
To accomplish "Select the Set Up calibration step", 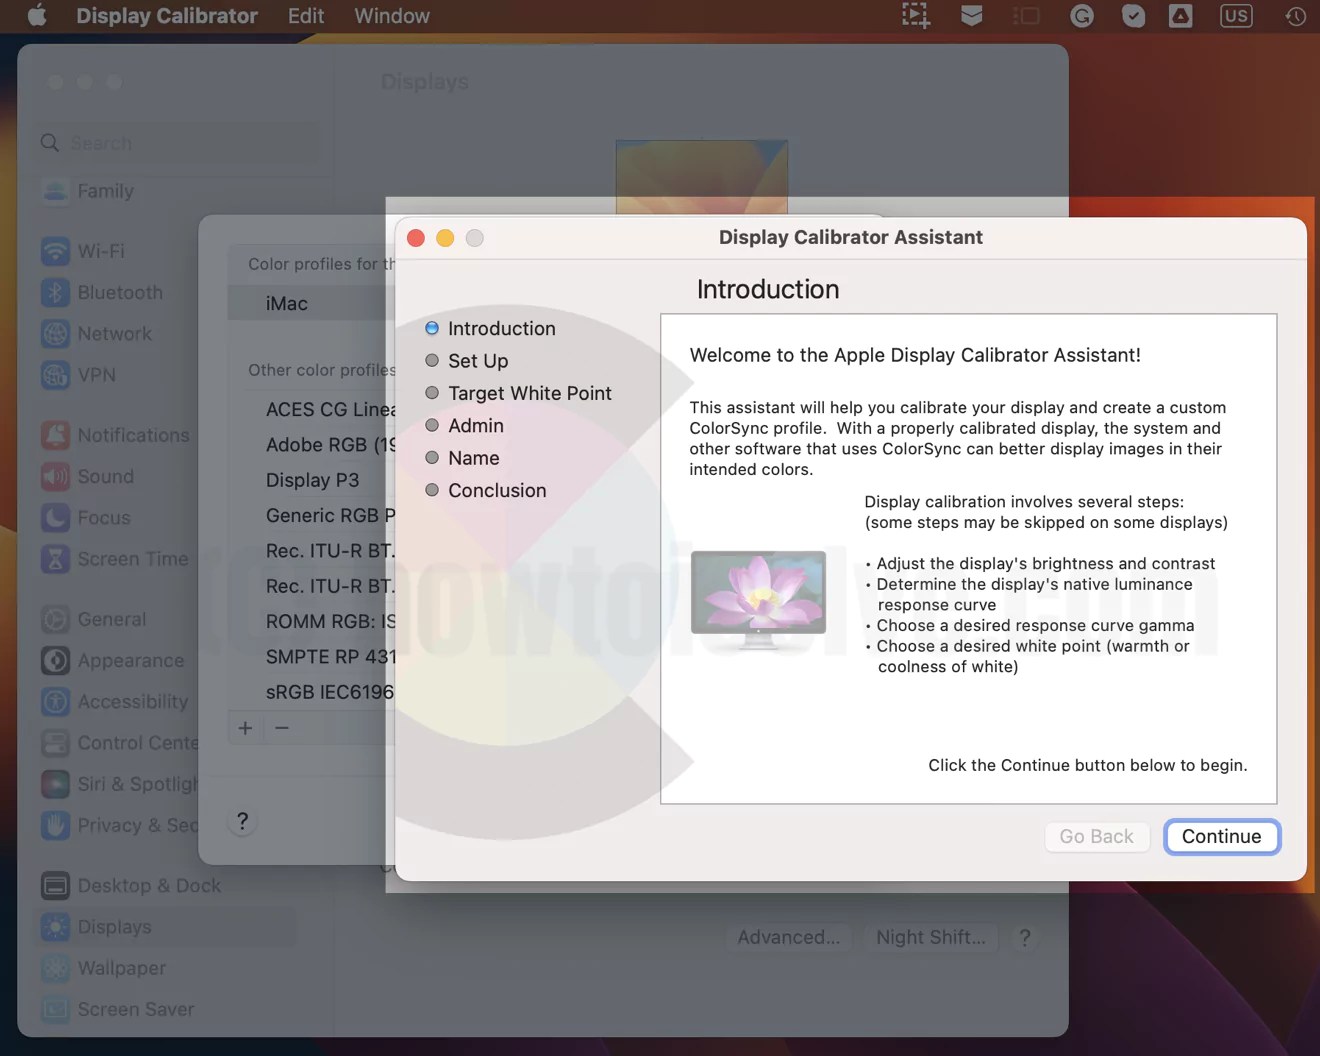I will pos(478,360).
